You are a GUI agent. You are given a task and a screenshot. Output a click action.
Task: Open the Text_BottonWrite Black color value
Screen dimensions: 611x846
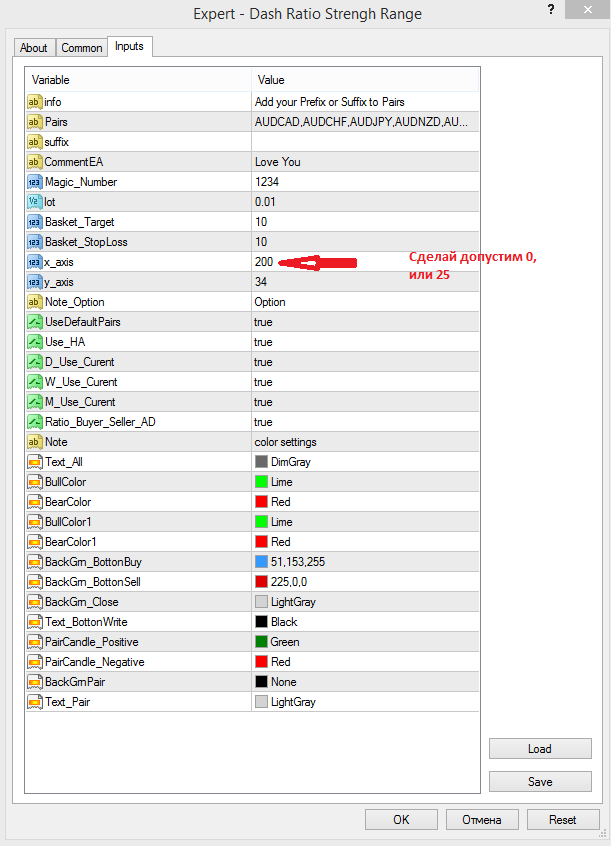[365, 622]
